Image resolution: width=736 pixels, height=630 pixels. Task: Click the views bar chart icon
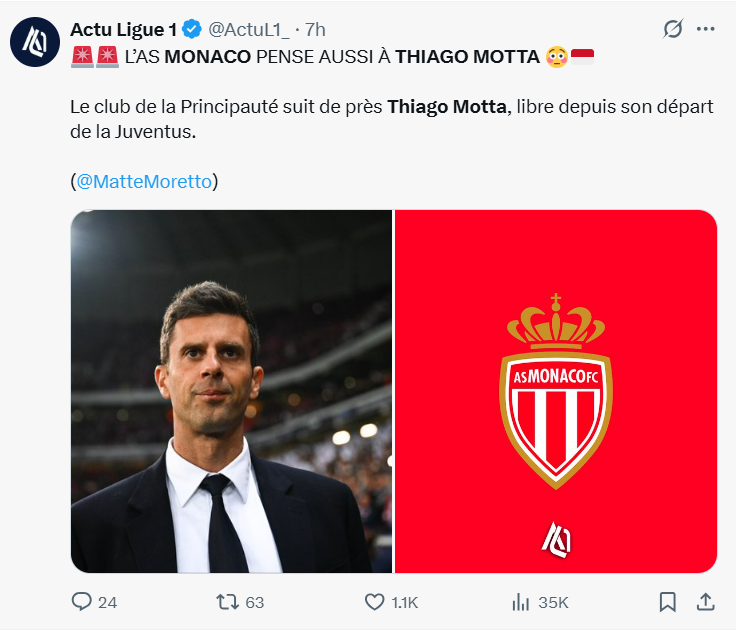pos(520,602)
